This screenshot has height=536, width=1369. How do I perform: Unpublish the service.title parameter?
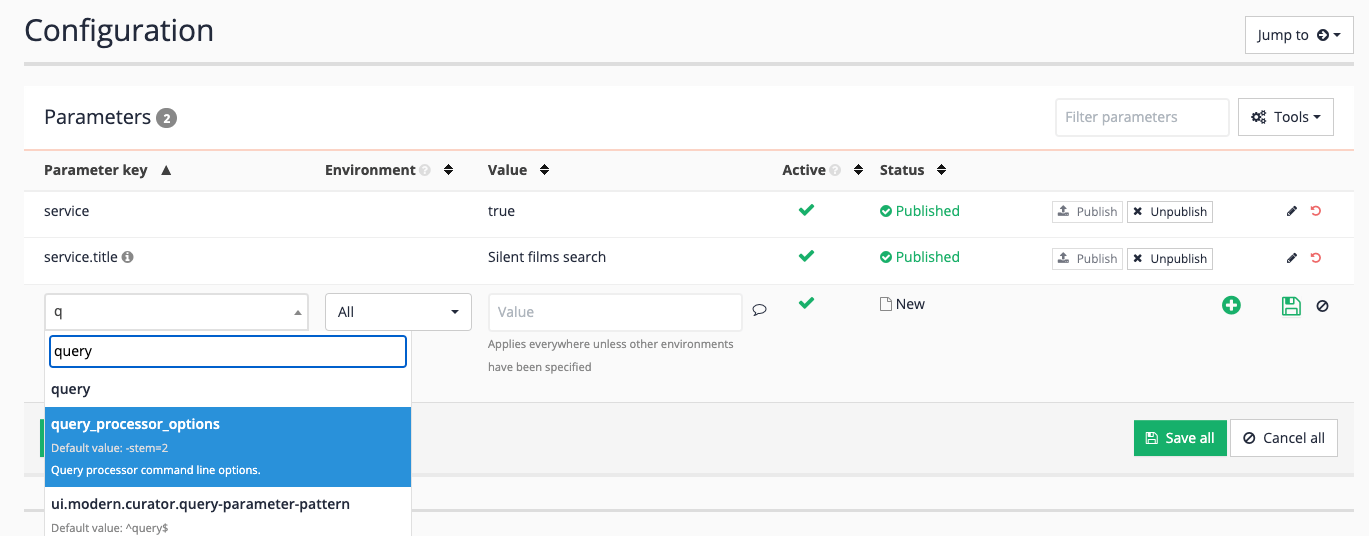[1169, 258]
